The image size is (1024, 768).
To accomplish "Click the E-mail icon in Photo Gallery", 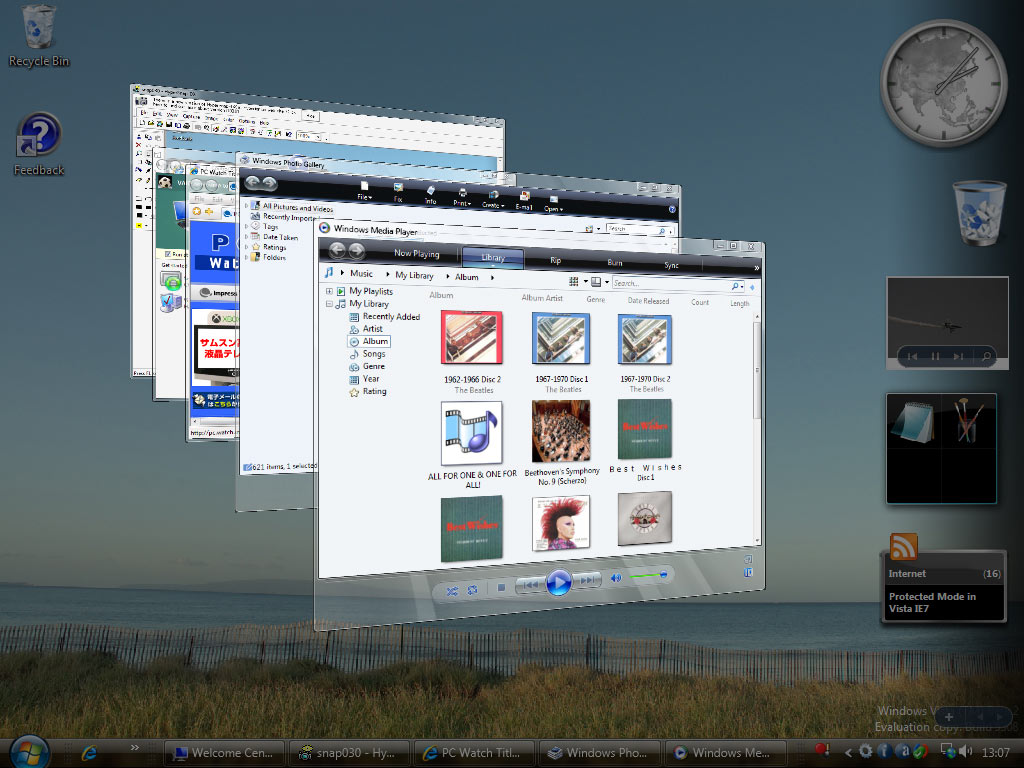I will pyautogui.click(x=524, y=202).
